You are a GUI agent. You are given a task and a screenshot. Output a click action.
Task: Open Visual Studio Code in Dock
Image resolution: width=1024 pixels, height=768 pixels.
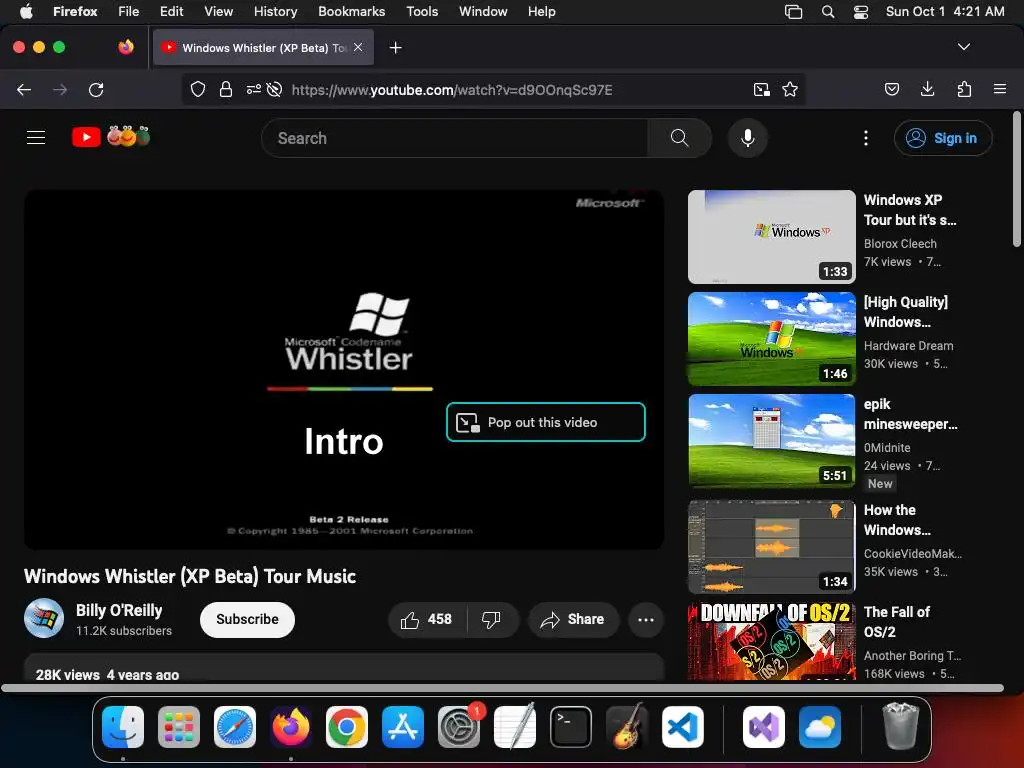click(x=682, y=727)
